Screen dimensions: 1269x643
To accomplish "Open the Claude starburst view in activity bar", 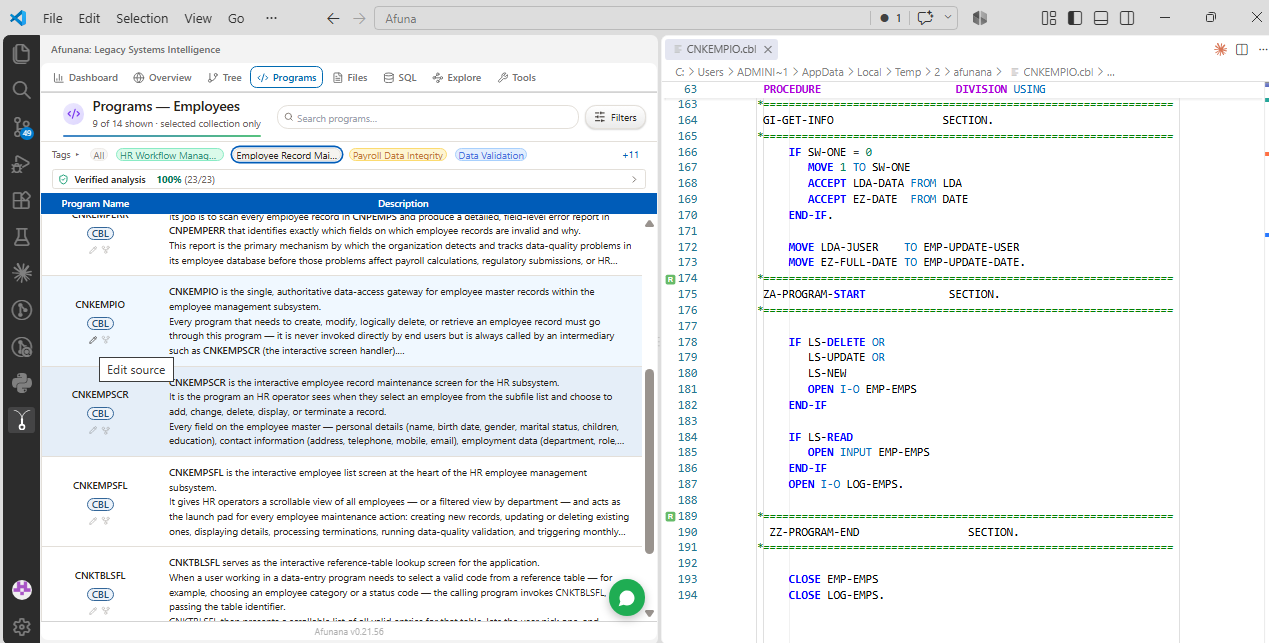I will coord(20,272).
